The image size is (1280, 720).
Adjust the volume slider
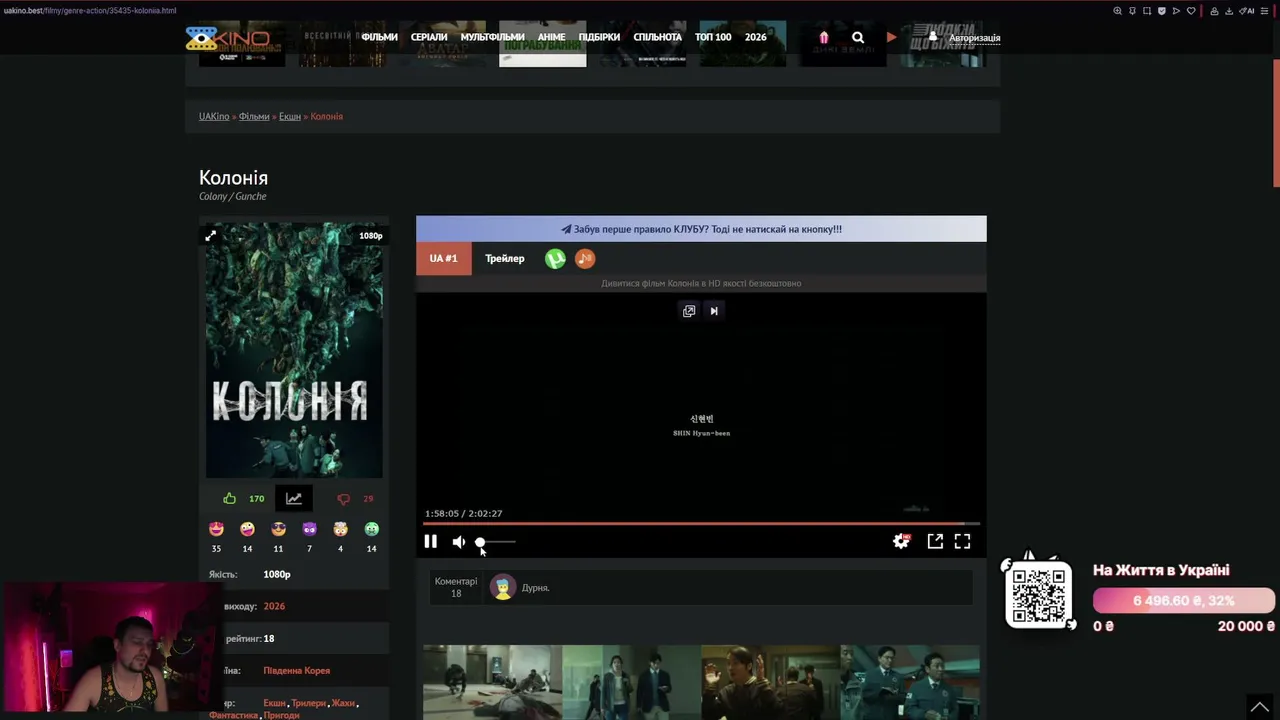[x=497, y=542]
